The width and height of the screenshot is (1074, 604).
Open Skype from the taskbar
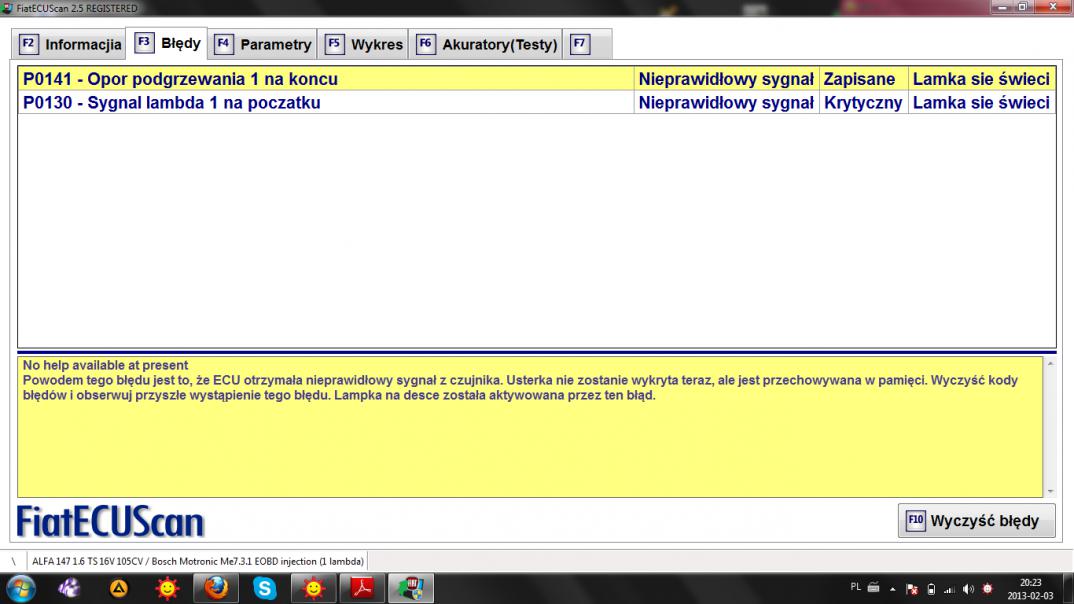point(264,588)
